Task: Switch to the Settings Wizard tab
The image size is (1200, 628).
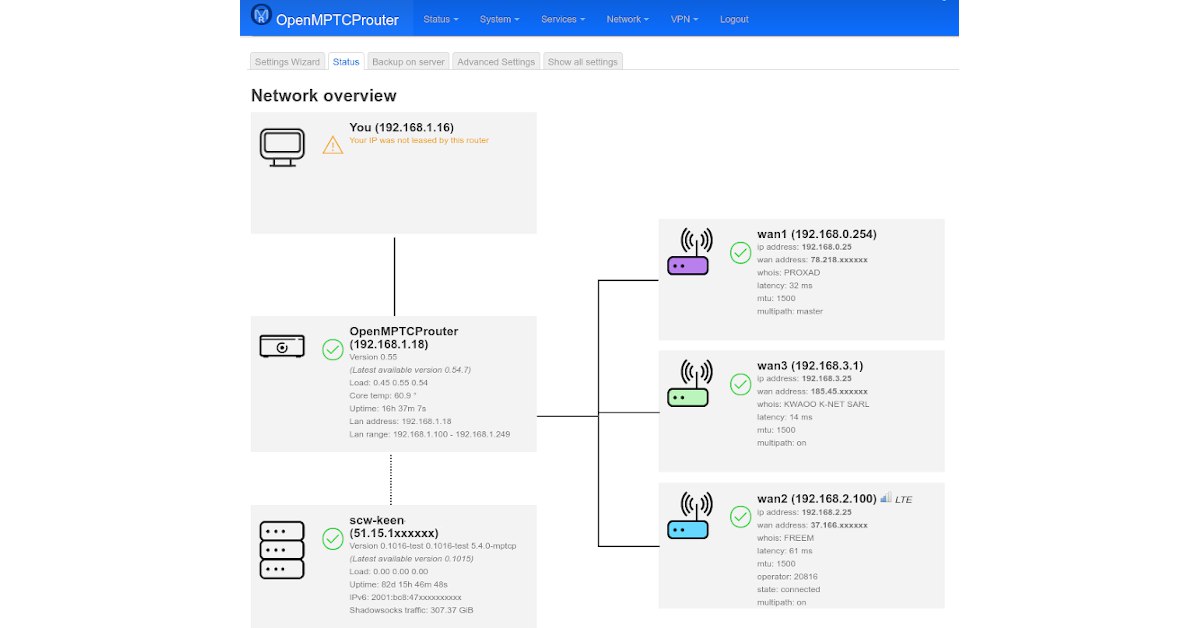Action: click(x=287, y=62)
